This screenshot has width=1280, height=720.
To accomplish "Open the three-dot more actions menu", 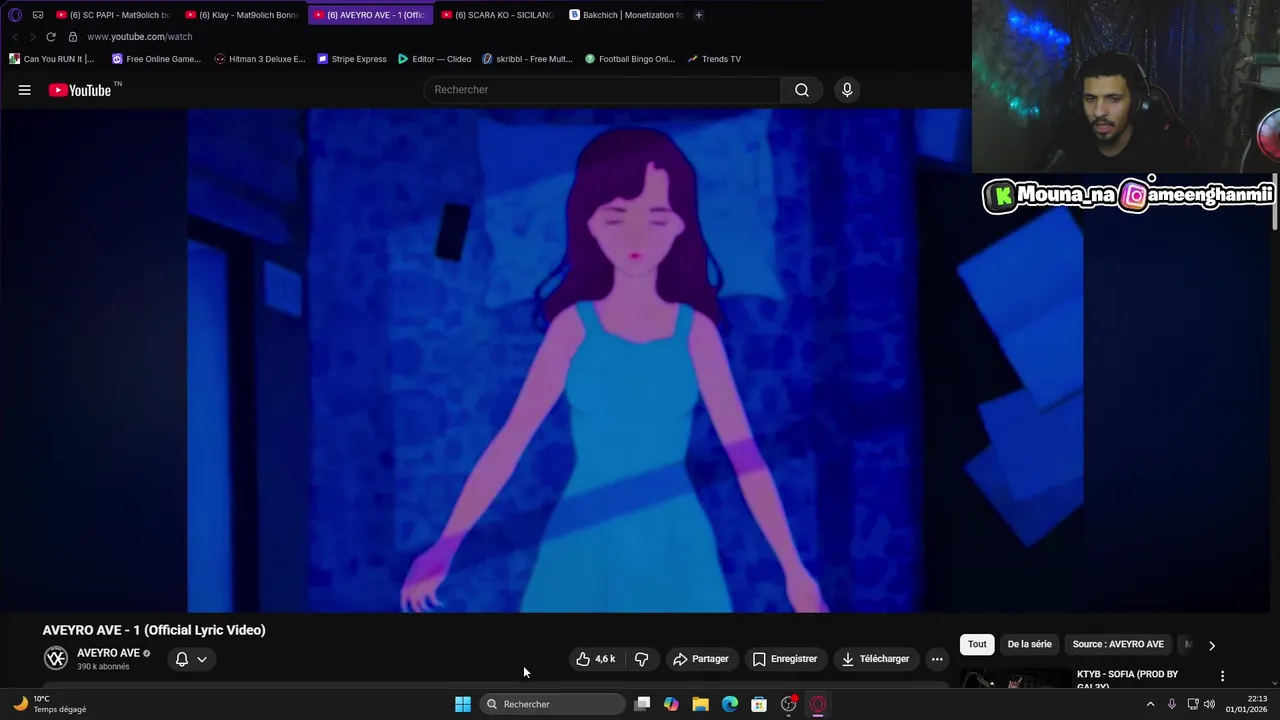I will (x=937, y=659).
